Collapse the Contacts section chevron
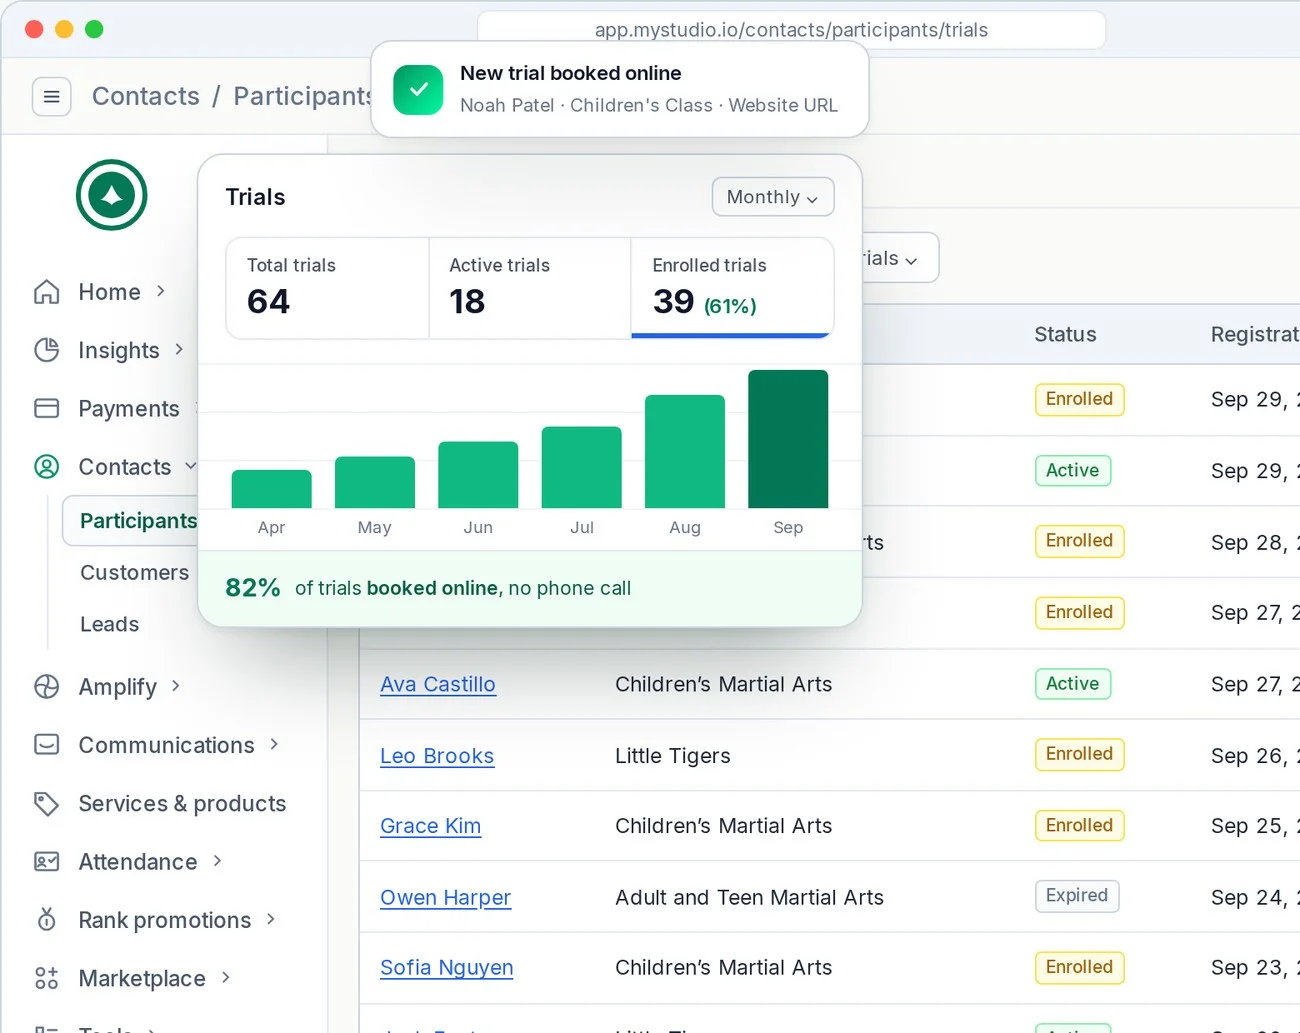 (191, 466)
